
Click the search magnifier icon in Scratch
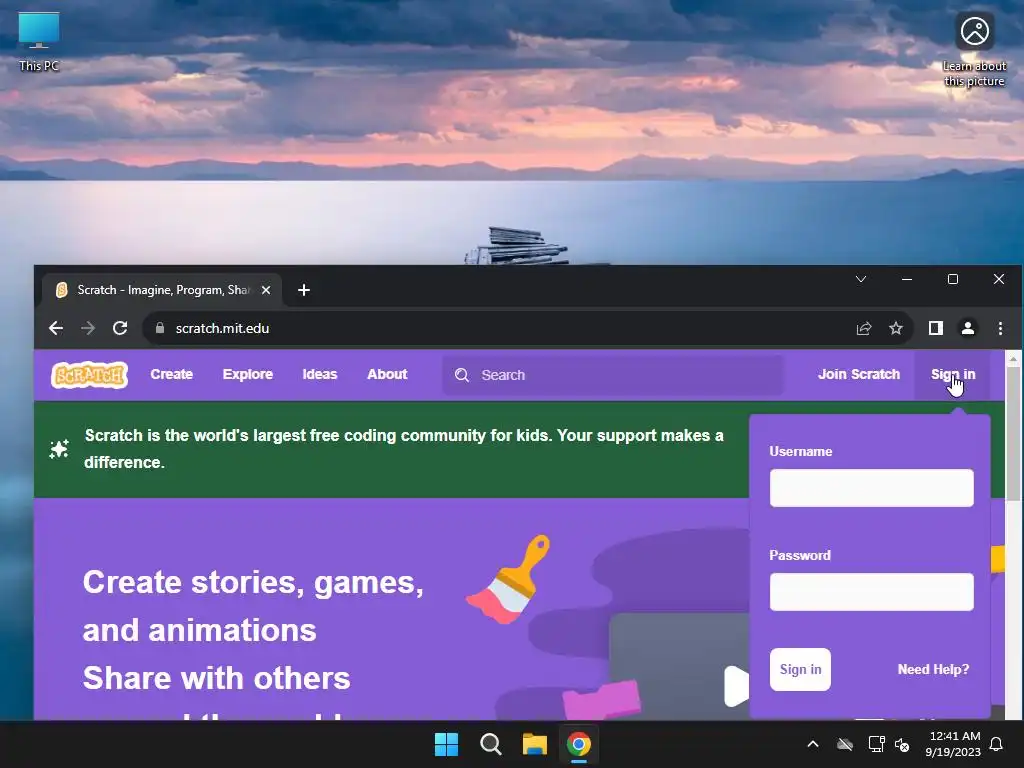point(462,375)
